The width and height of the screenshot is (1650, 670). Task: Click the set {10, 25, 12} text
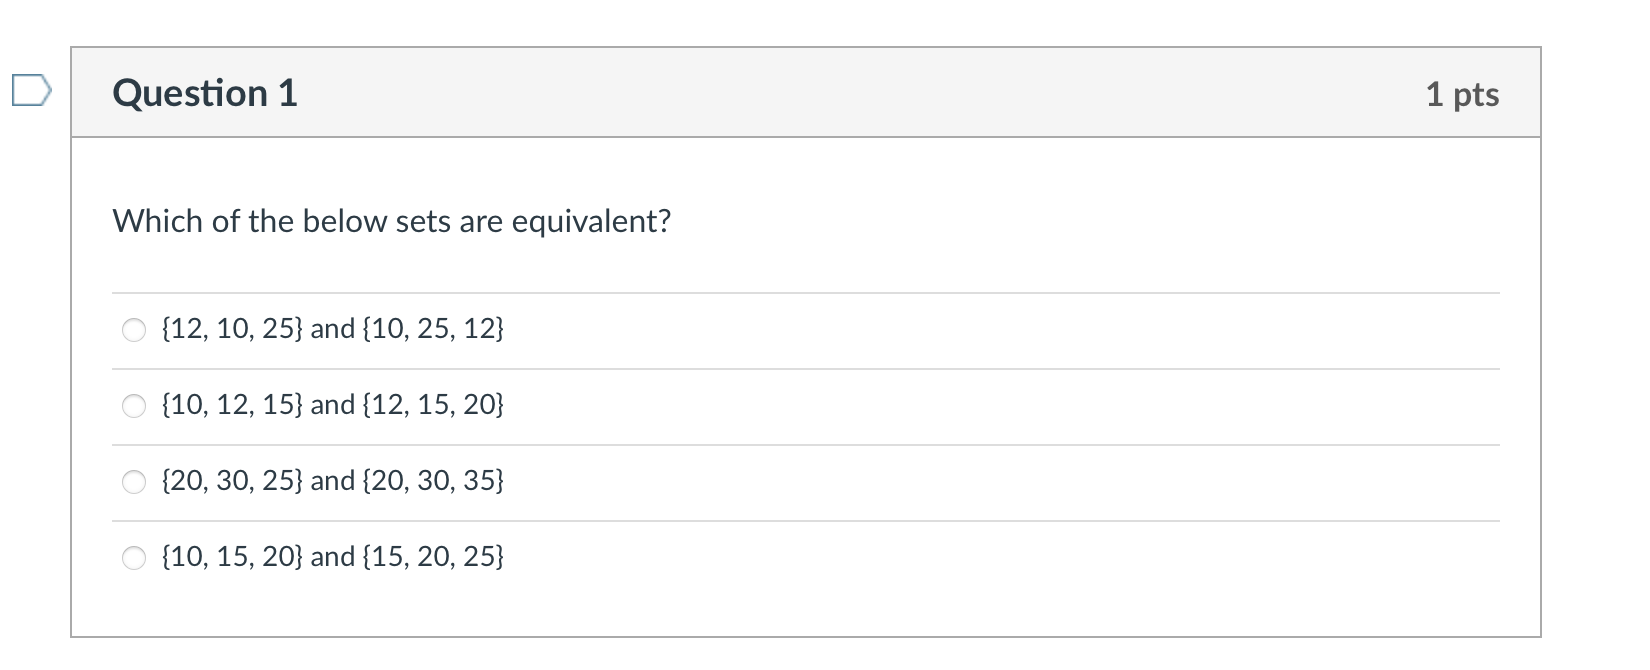pyautogui.click(x=433, y=328)
